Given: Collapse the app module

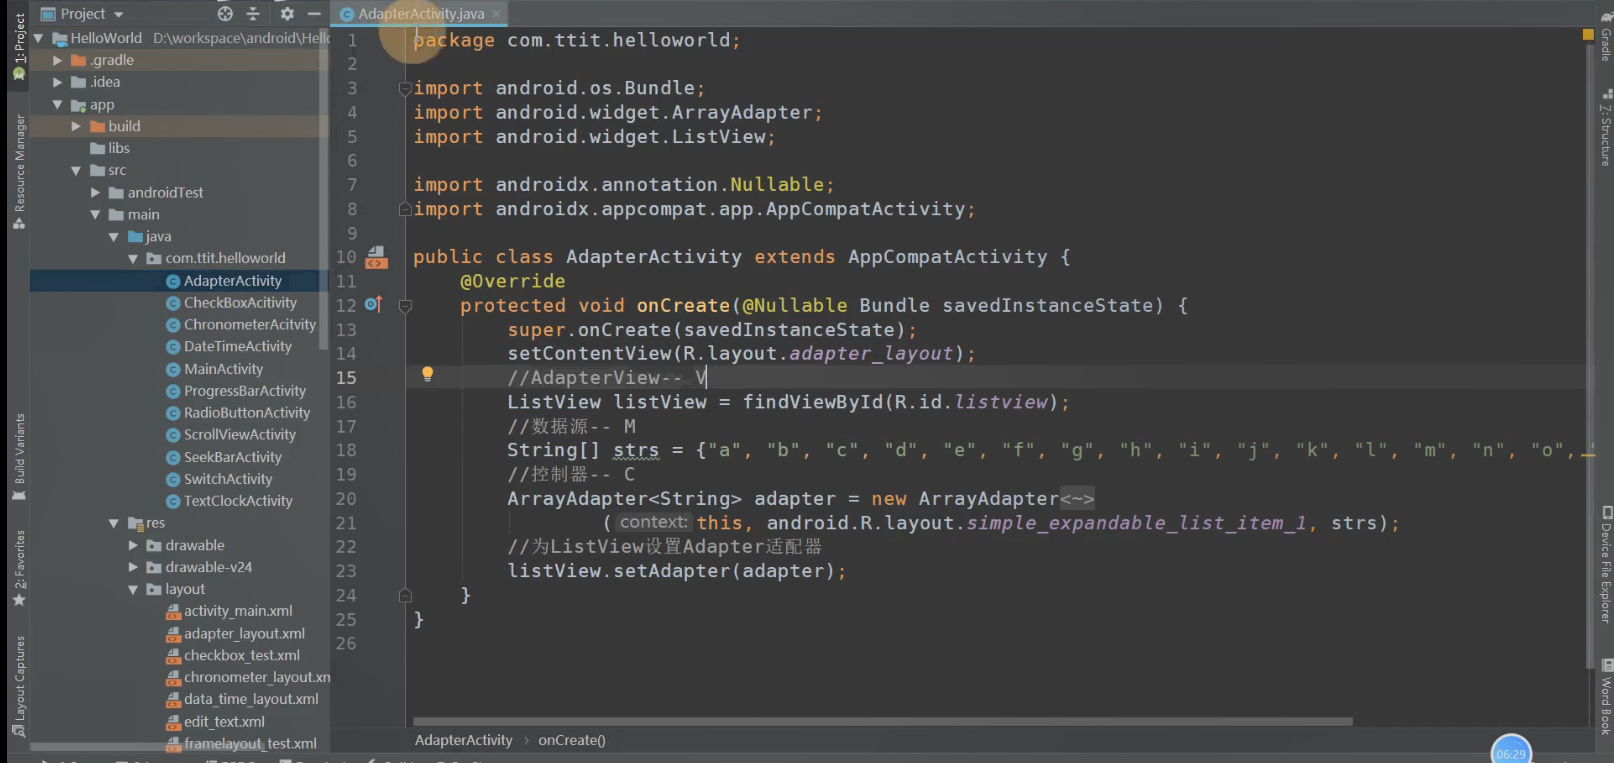Looking at the screenshot, I should [57, 104].
